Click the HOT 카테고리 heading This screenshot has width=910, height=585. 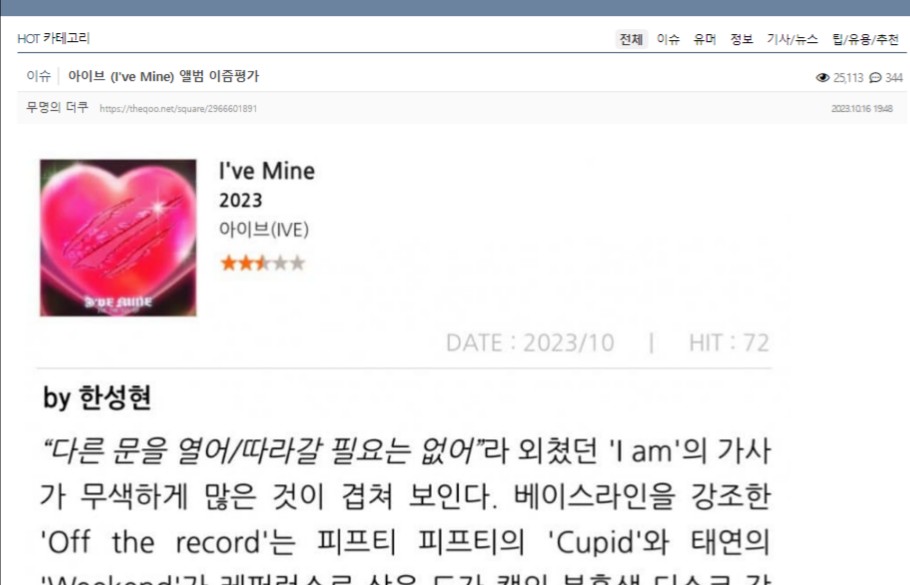pos(53,38)
